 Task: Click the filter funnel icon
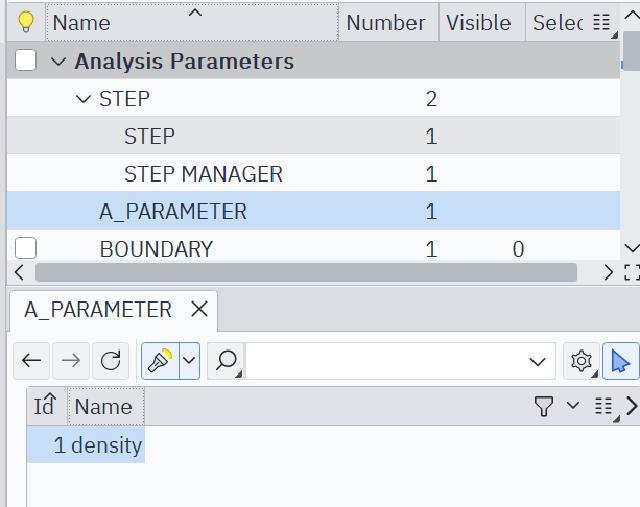(x=544, y=405)
